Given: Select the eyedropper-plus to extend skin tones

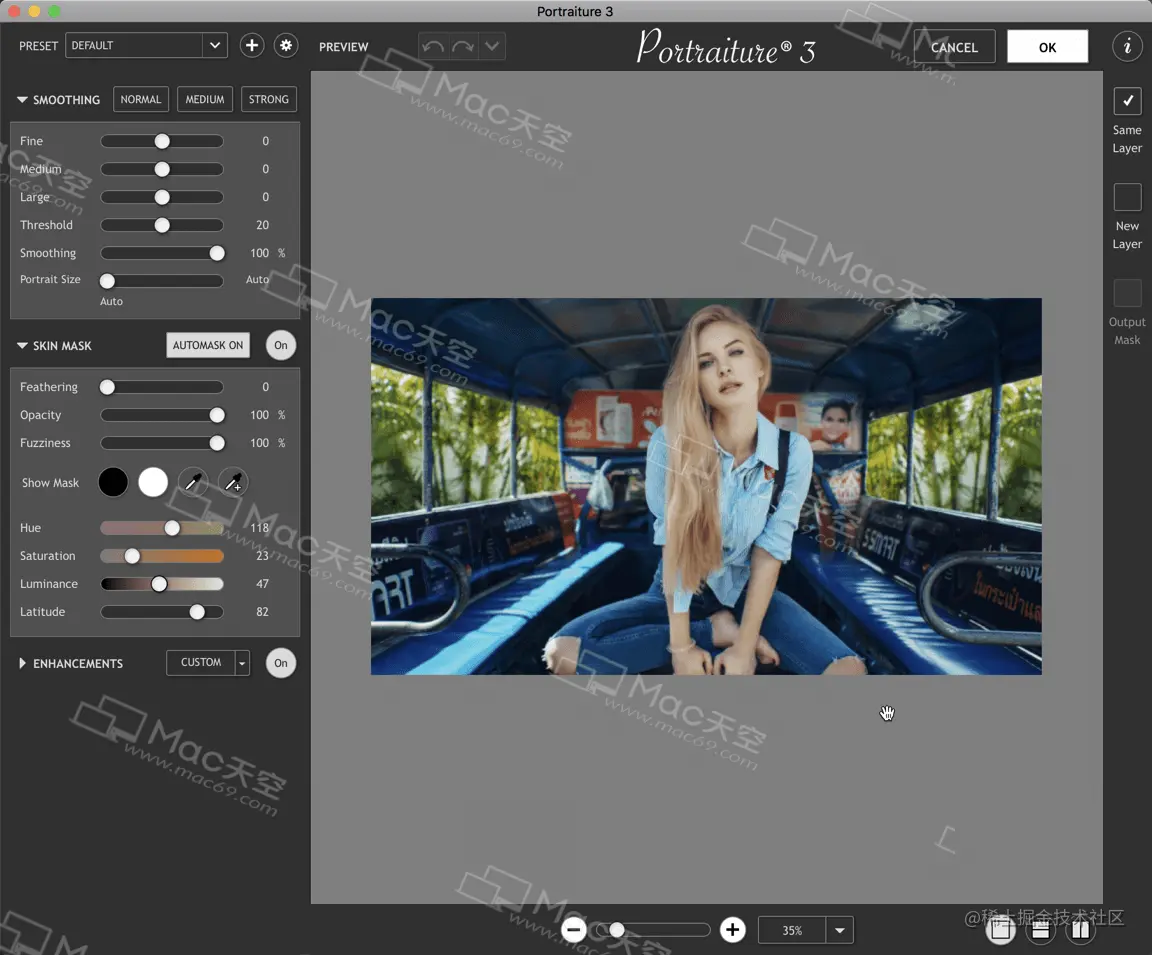Looking at the screenshot, I should tap(232, 482).
